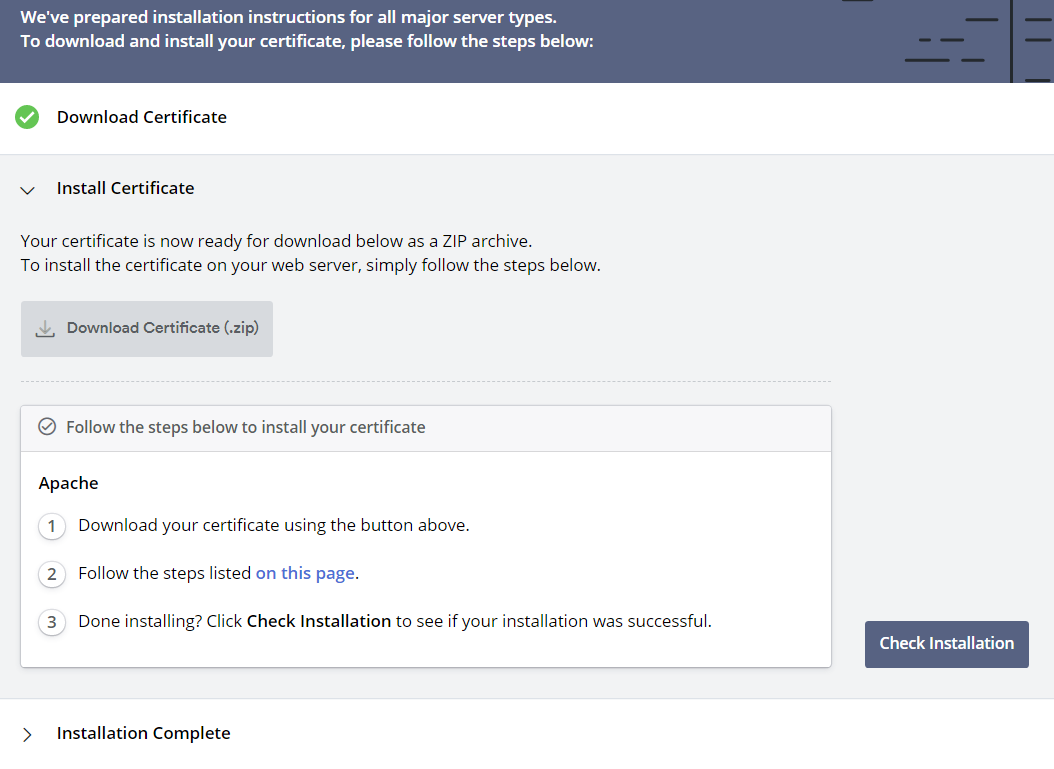Click the 'We've prepared installation instructions' banner text
Screen dimensions: 1054x769
tap(288, 18)
